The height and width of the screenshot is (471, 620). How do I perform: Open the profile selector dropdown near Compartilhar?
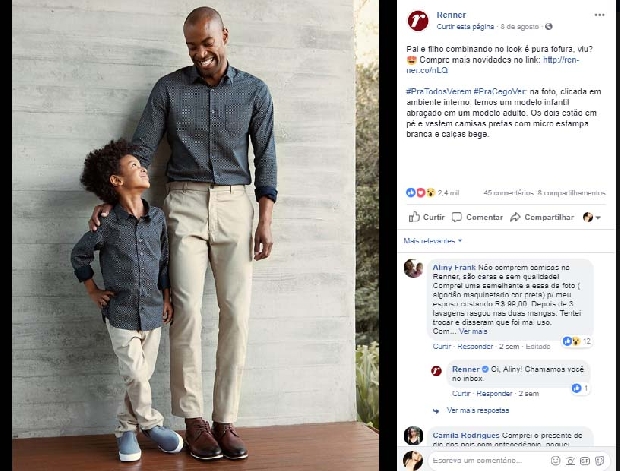[x=592, y=217]
